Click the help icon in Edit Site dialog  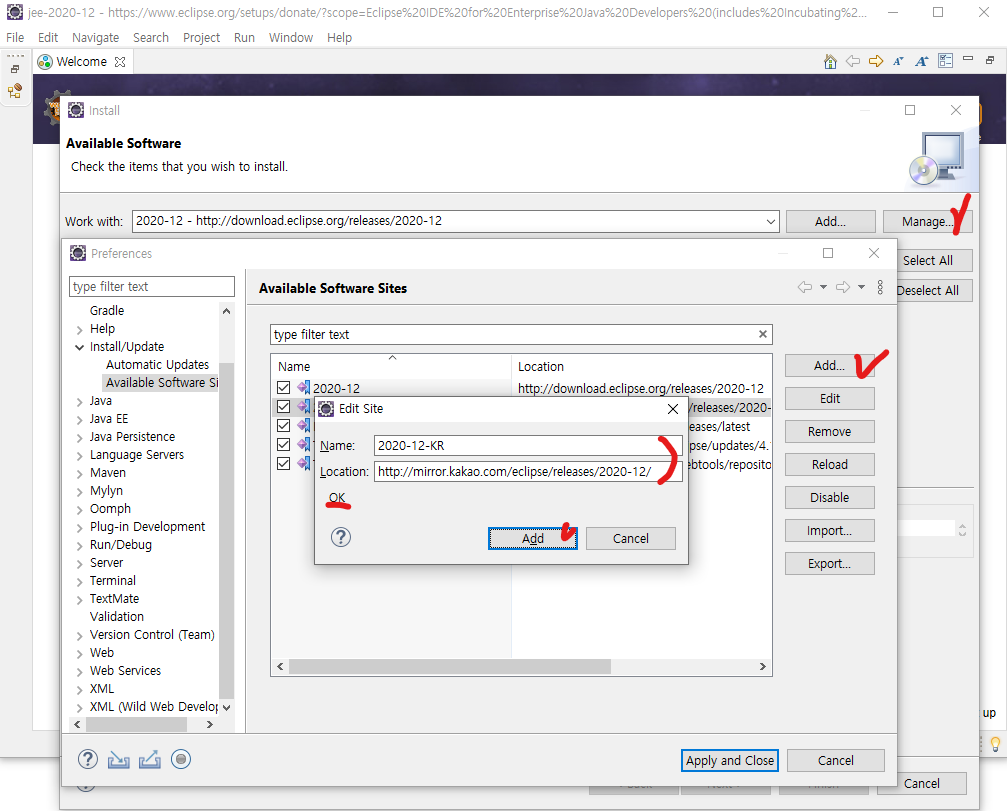(x=341, y=537)
